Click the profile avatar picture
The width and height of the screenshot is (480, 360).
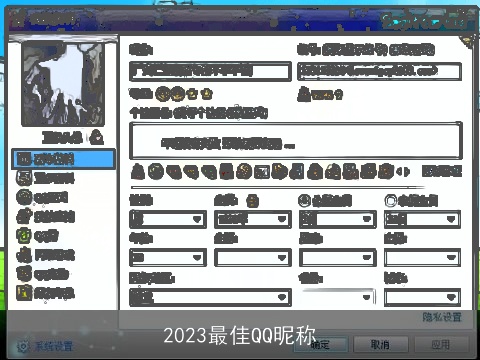tap(63, 84)
